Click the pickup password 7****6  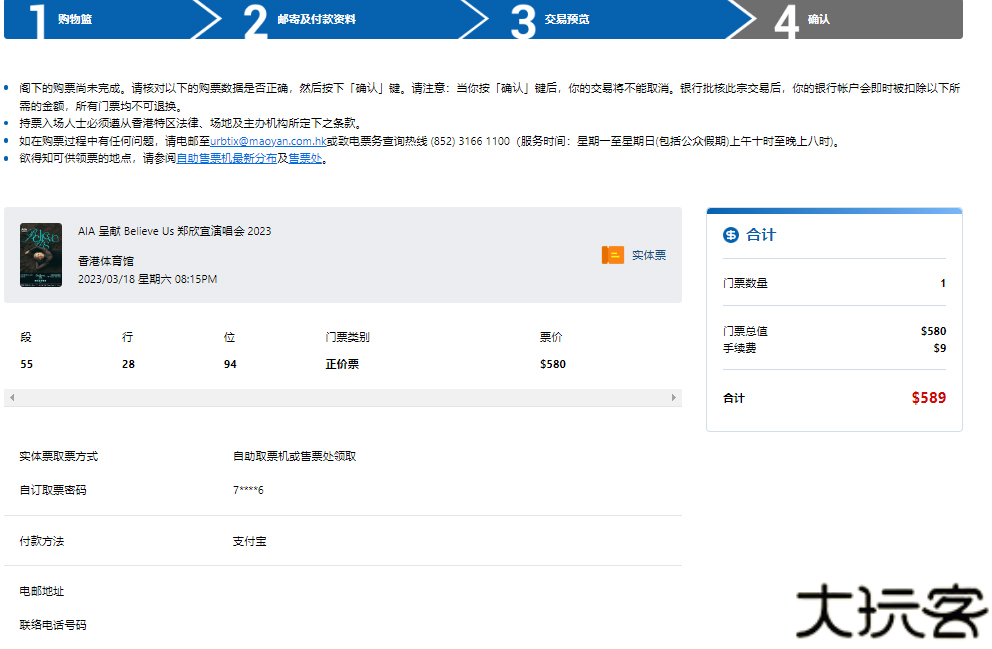248,490
